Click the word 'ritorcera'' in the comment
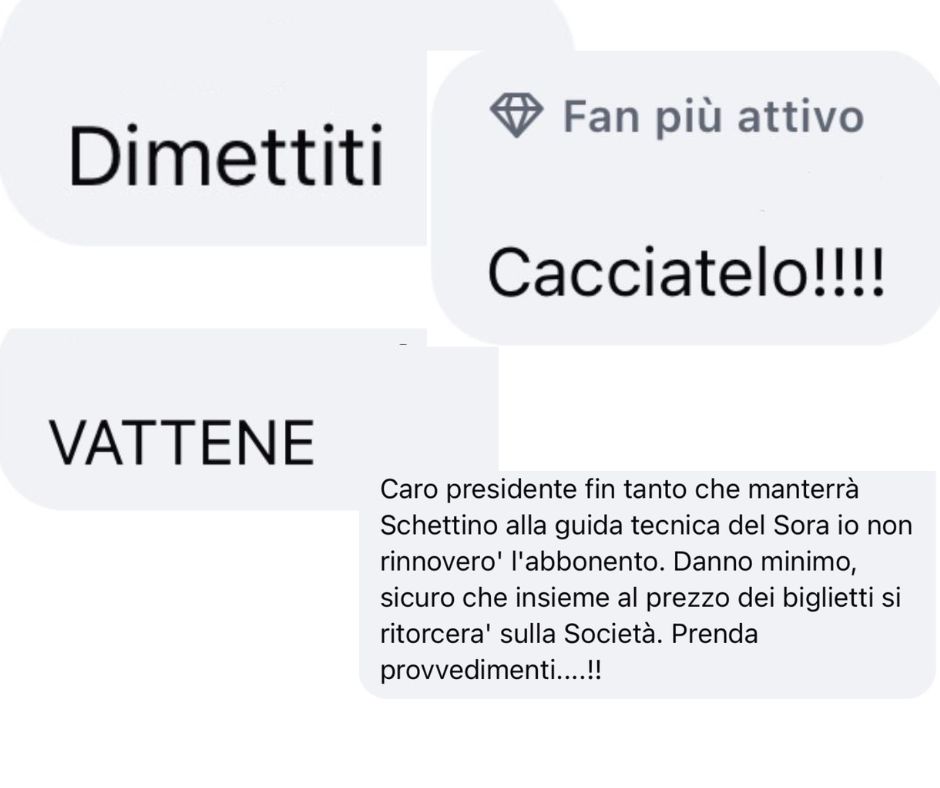Viewport: 940px width, 788px height. [x=436, y=633]
